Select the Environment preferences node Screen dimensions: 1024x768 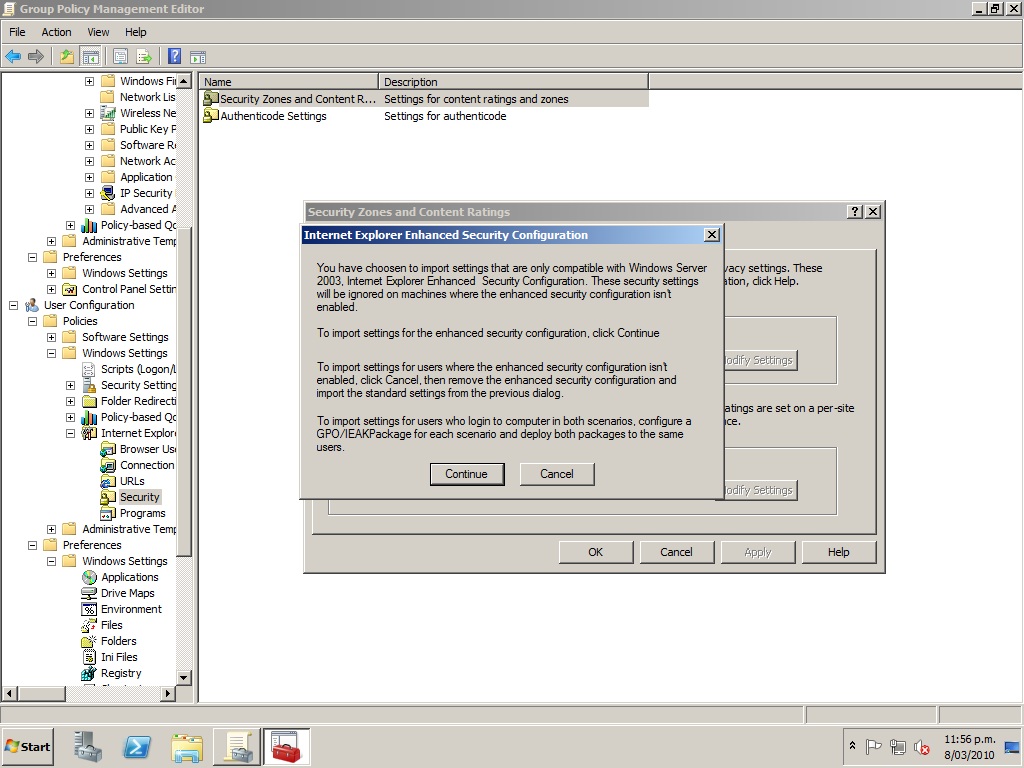131,609
